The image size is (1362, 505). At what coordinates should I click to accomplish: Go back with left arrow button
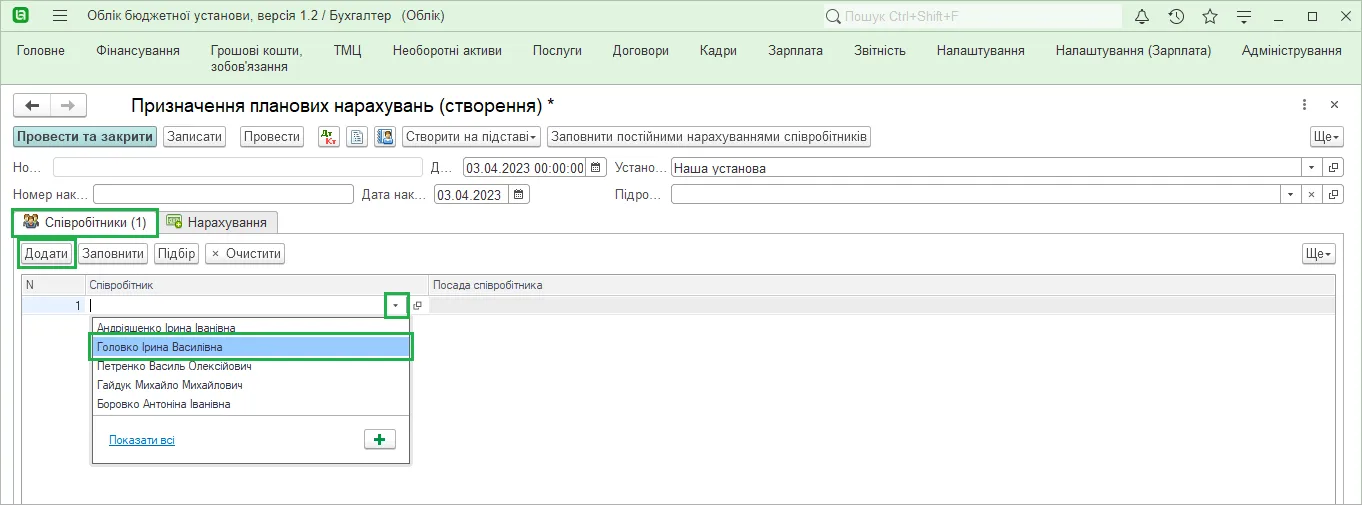tap(32, 105)
